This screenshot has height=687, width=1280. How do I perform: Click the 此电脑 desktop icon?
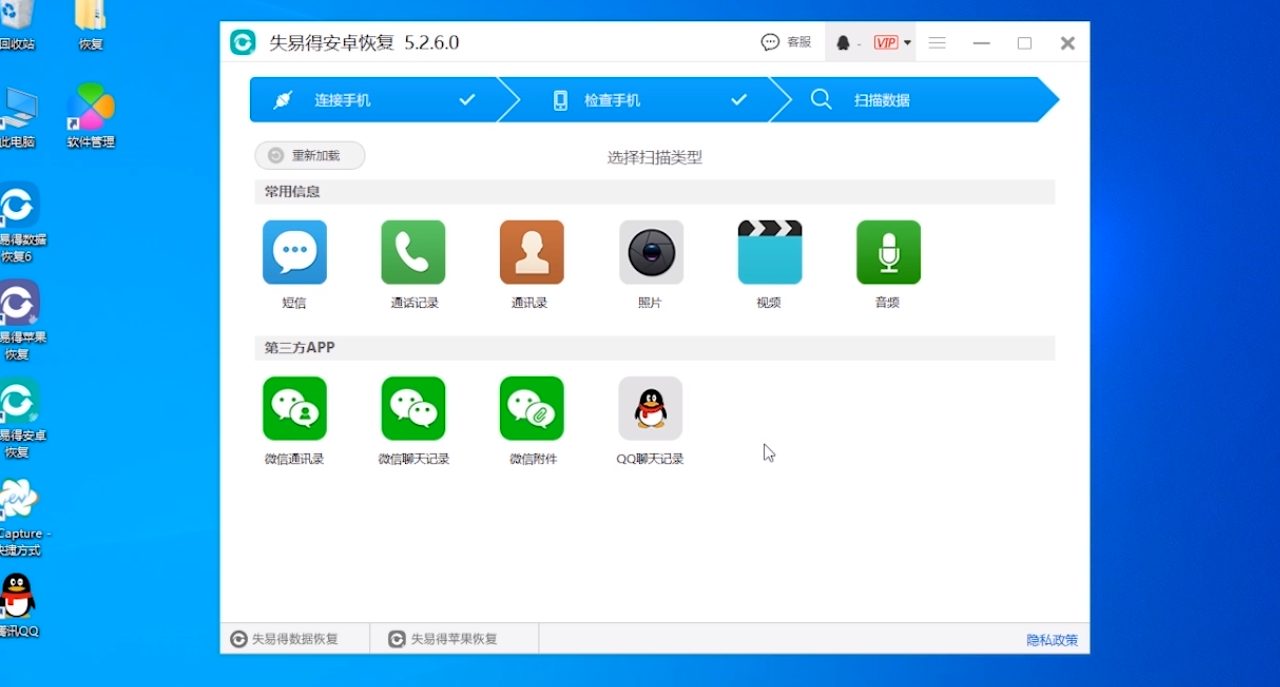pyautogui.click(x=18, y=118)
